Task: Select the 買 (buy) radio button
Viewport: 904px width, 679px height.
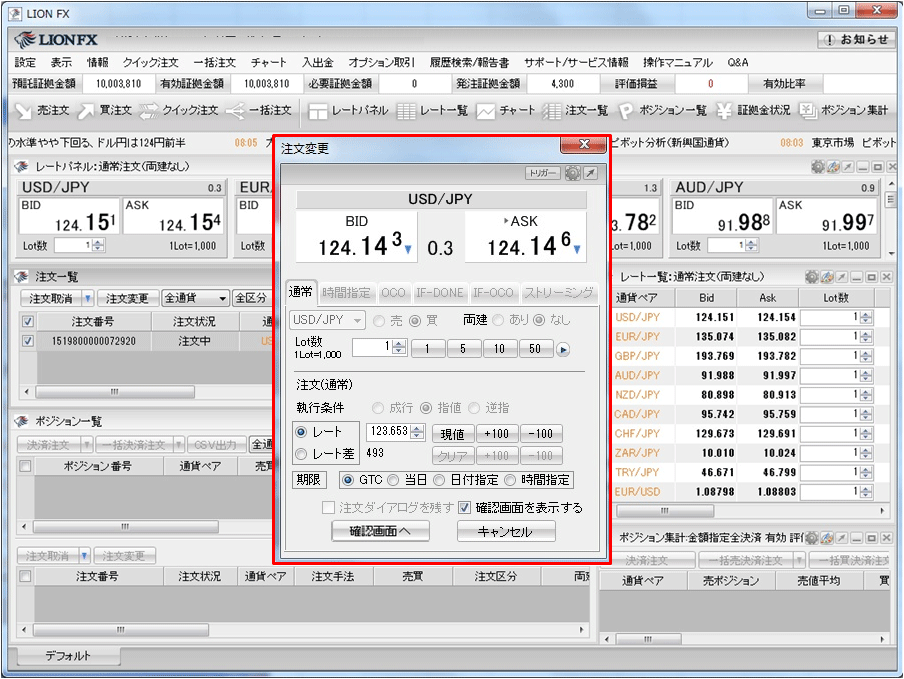Action: pyautogui.click(x=415, y=320)
